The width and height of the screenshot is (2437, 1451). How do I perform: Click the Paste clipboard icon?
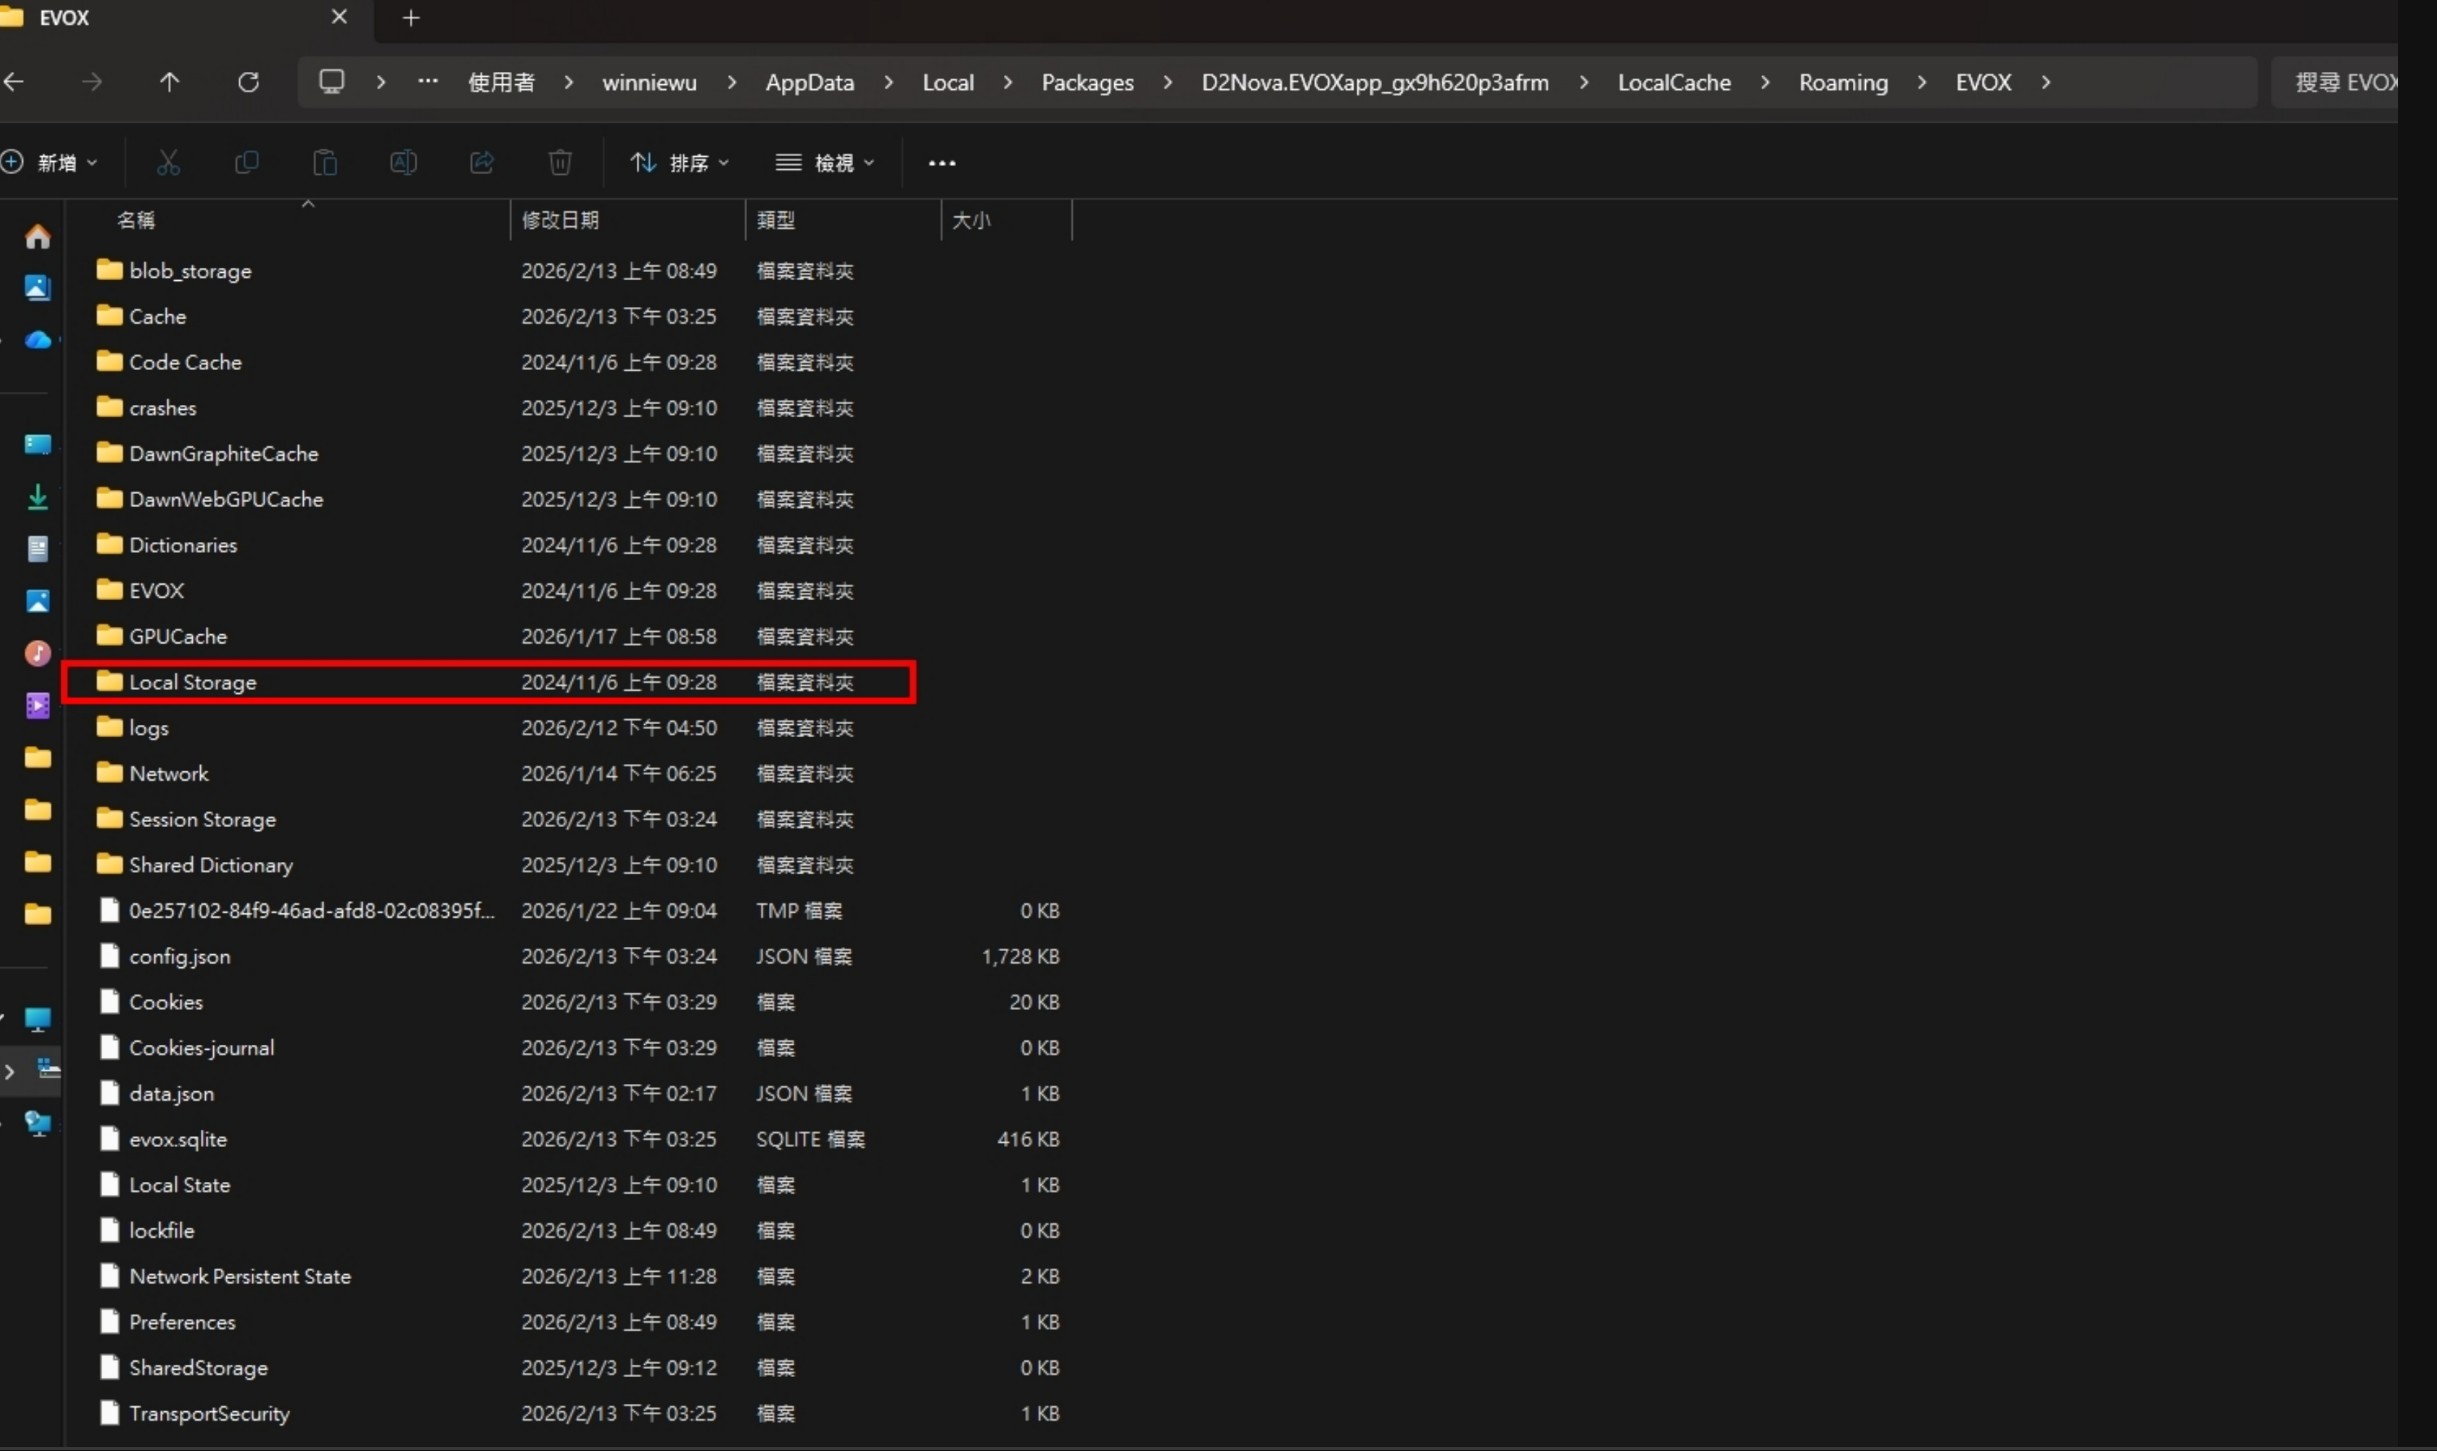pyautogui.click(x=325, y=162)
